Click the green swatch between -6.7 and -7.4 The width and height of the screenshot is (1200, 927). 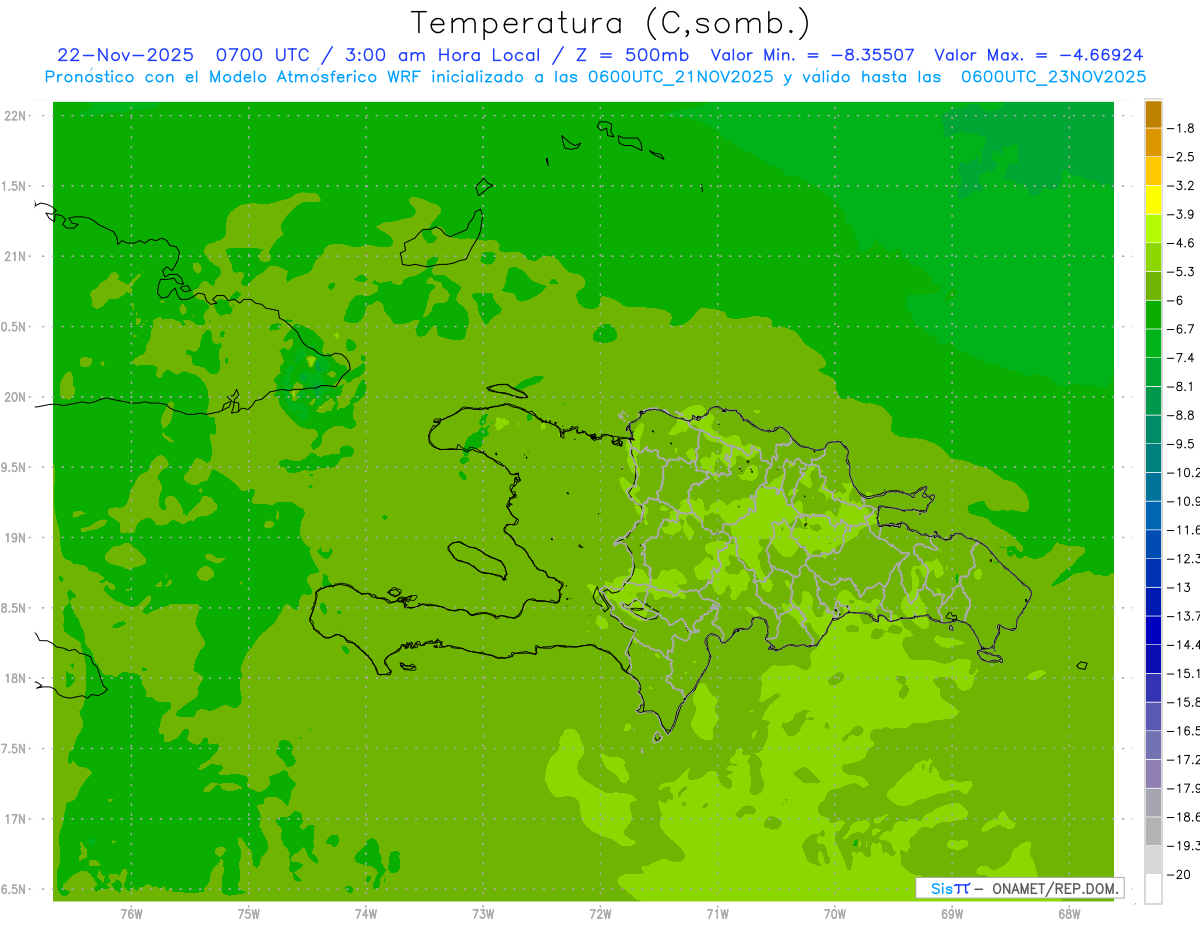[1153, 344]
